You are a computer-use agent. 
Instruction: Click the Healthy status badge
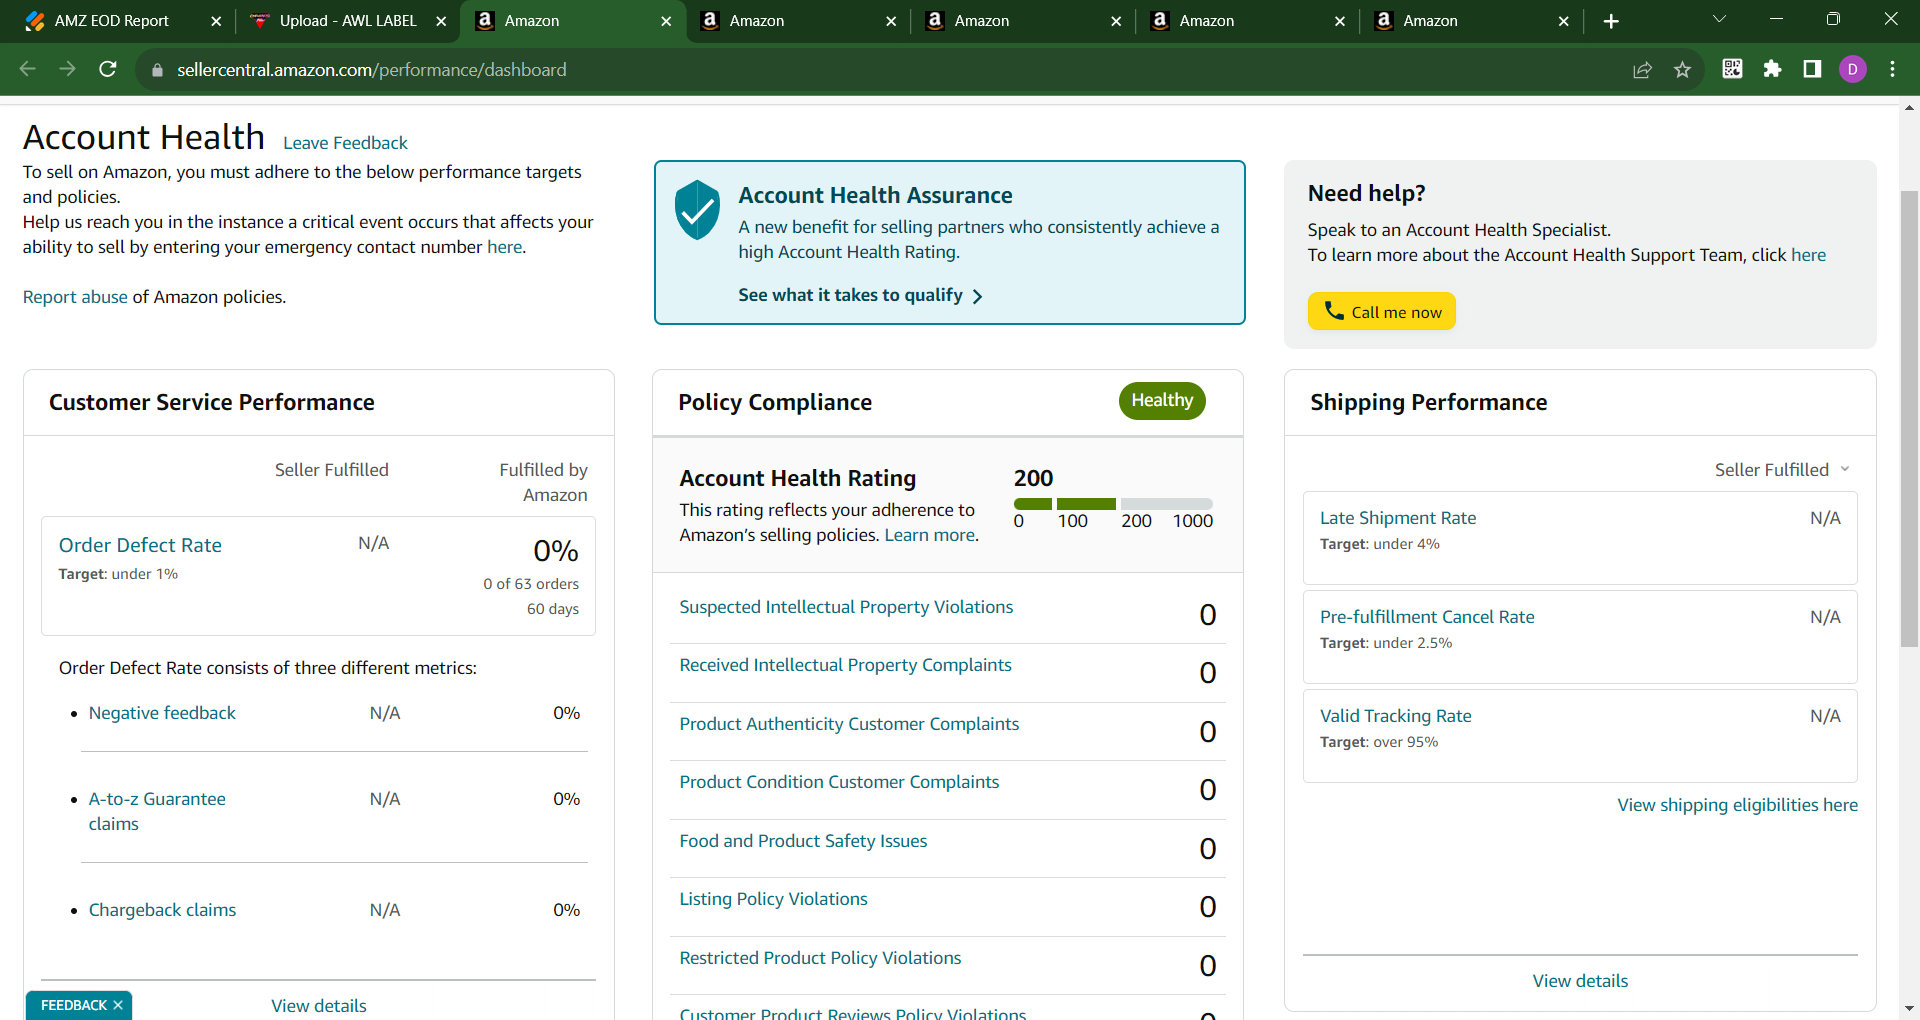(x=1162, y=400)
